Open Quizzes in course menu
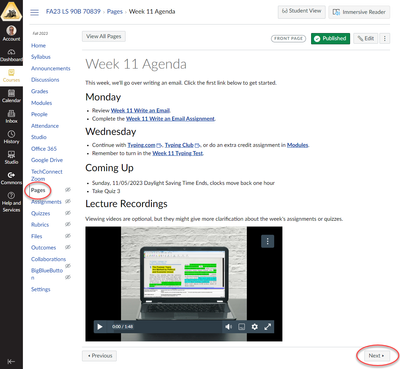This screenshot has height=369, width=400. [40, 213]
